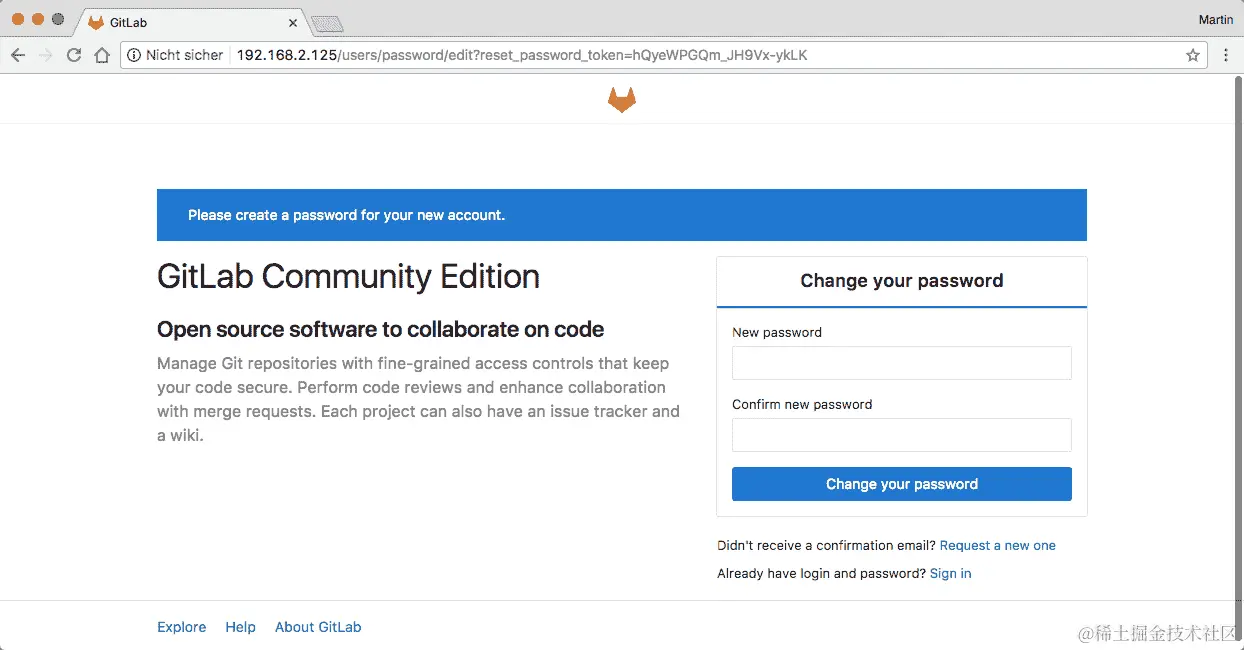Open a new browser tab

point(327,23)
